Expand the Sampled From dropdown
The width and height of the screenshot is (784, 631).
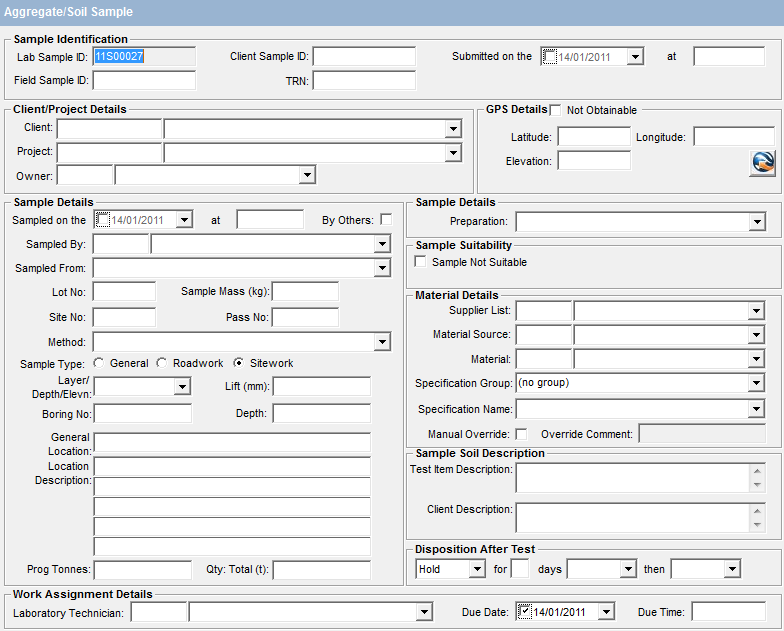pos(382,268)
